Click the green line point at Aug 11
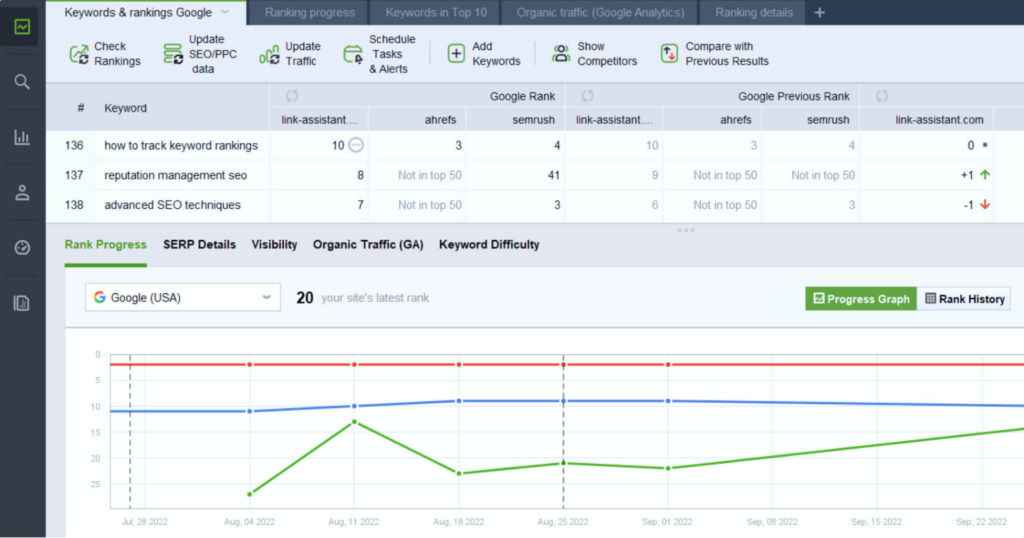The height and width of the screenshot is (538, 1024). 354,422
